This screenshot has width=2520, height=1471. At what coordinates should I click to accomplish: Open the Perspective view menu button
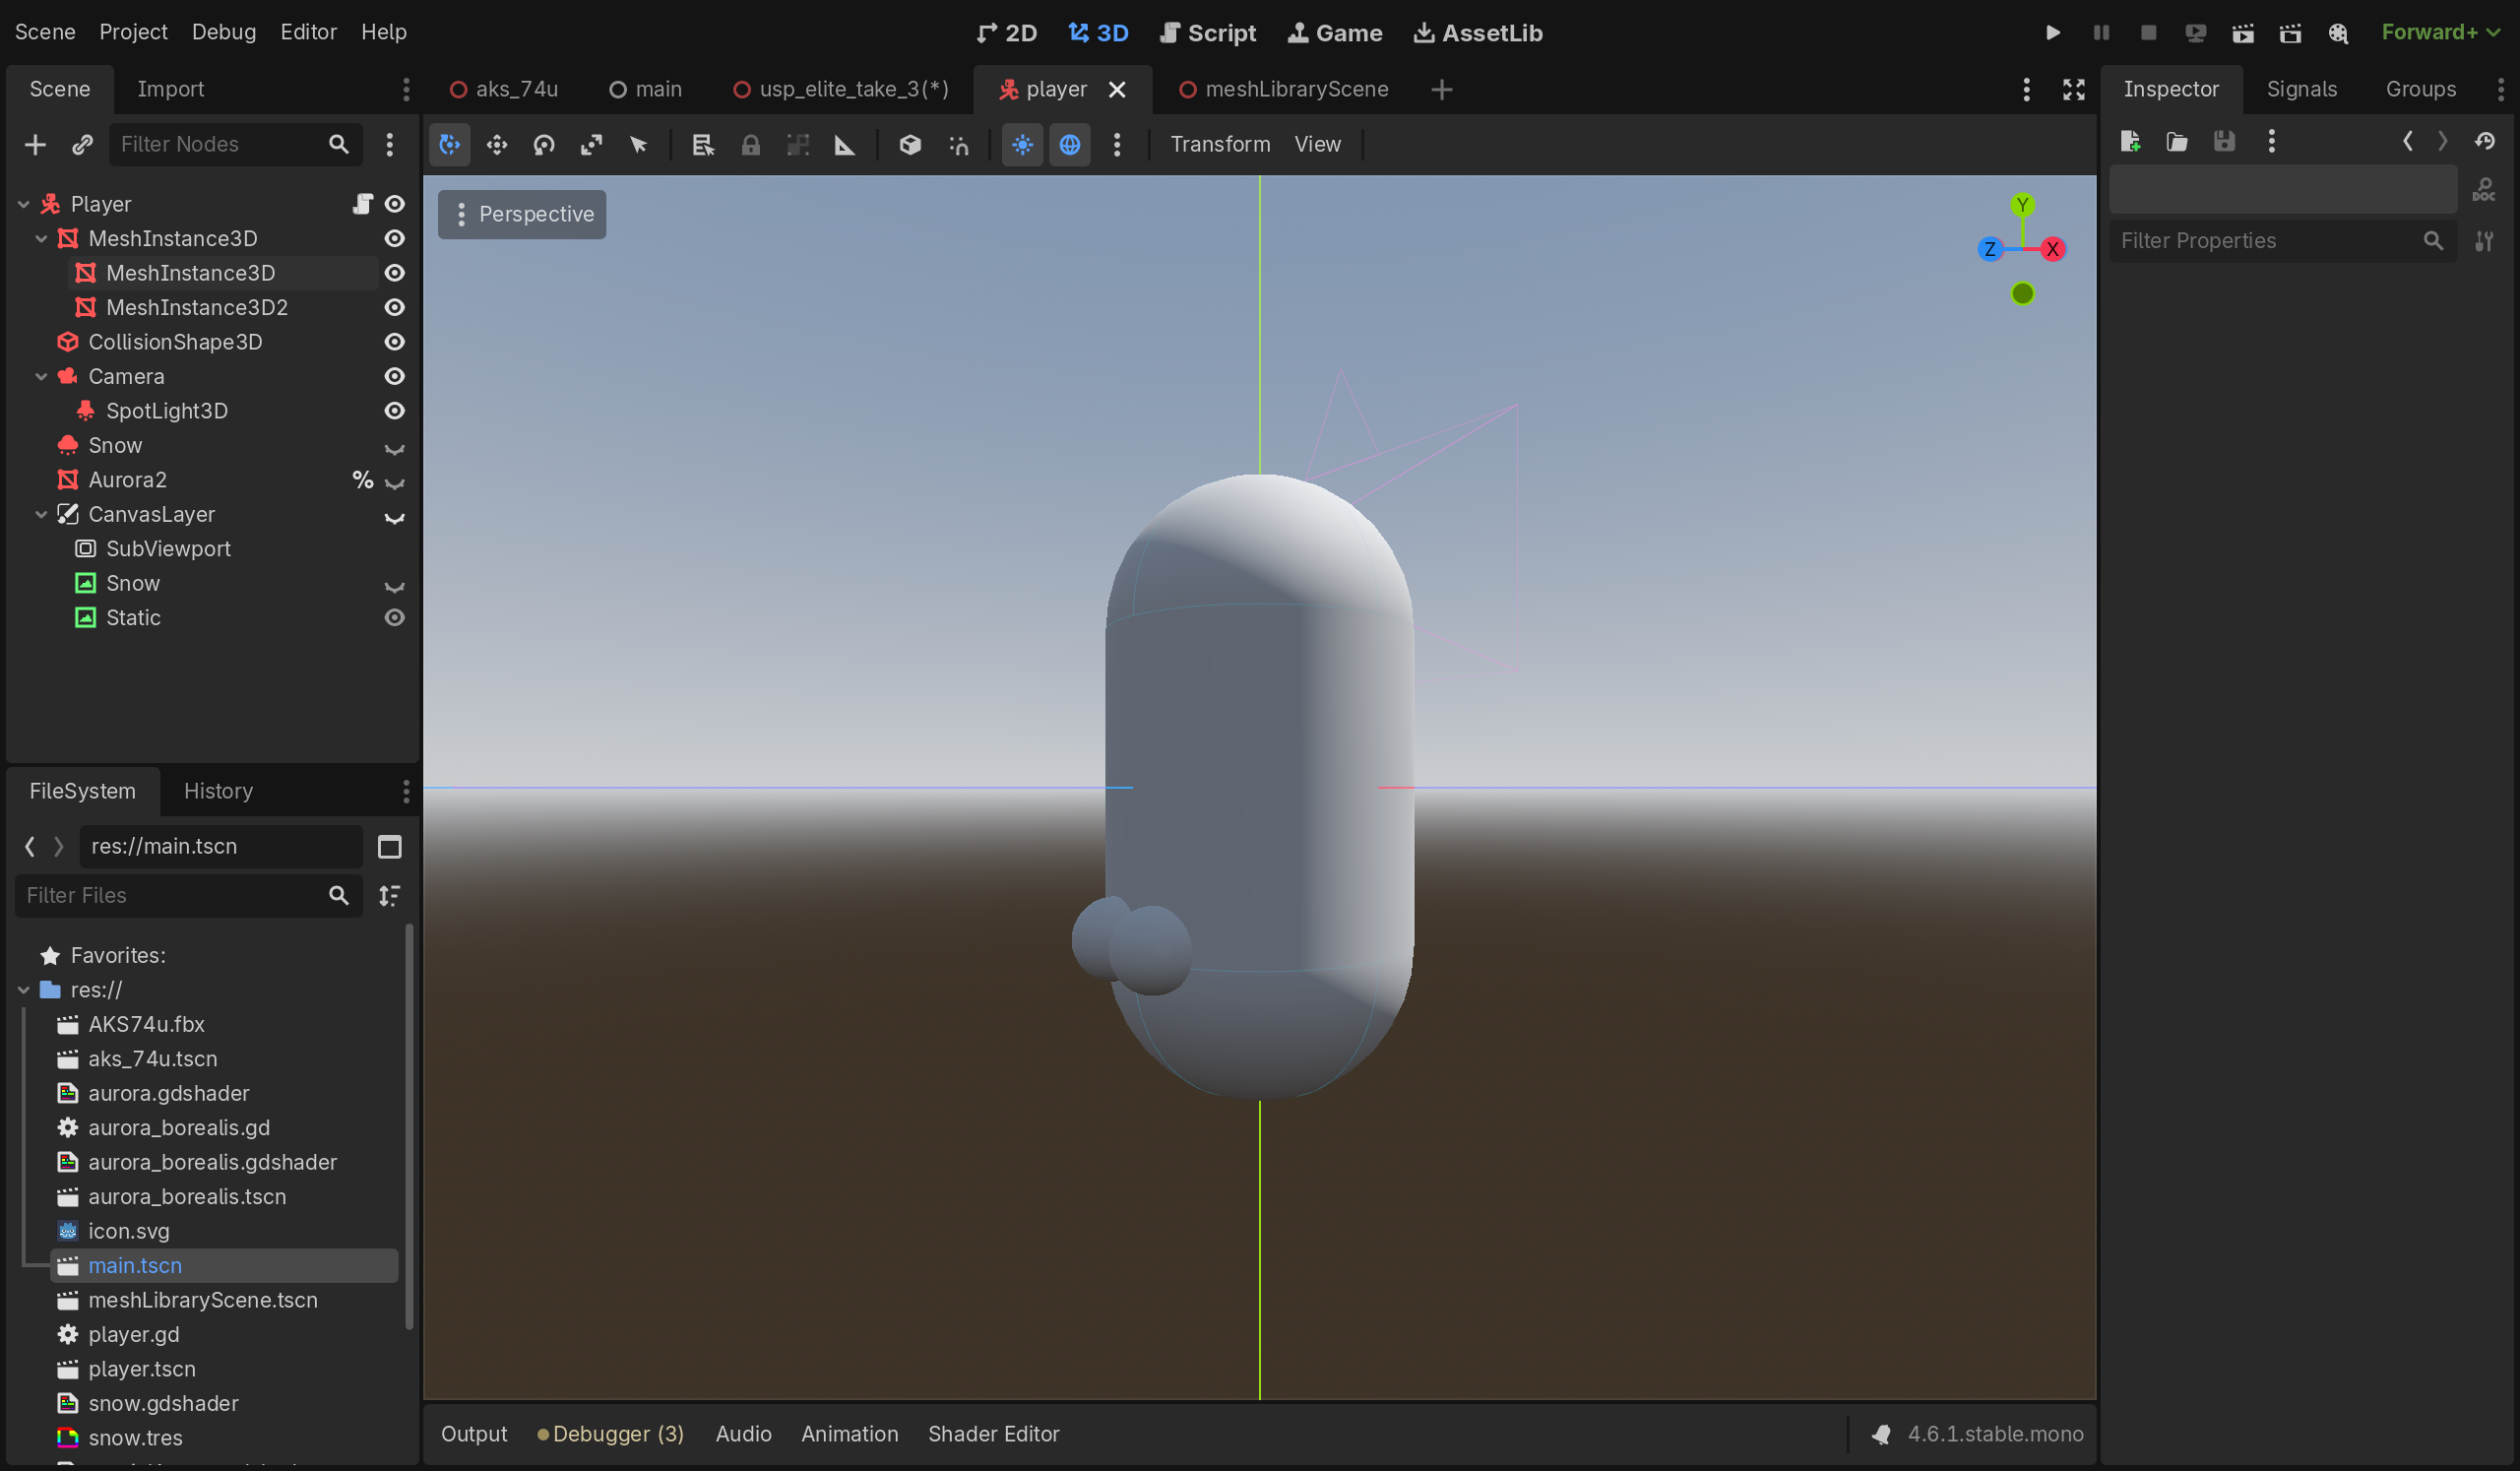coord(522,214)
